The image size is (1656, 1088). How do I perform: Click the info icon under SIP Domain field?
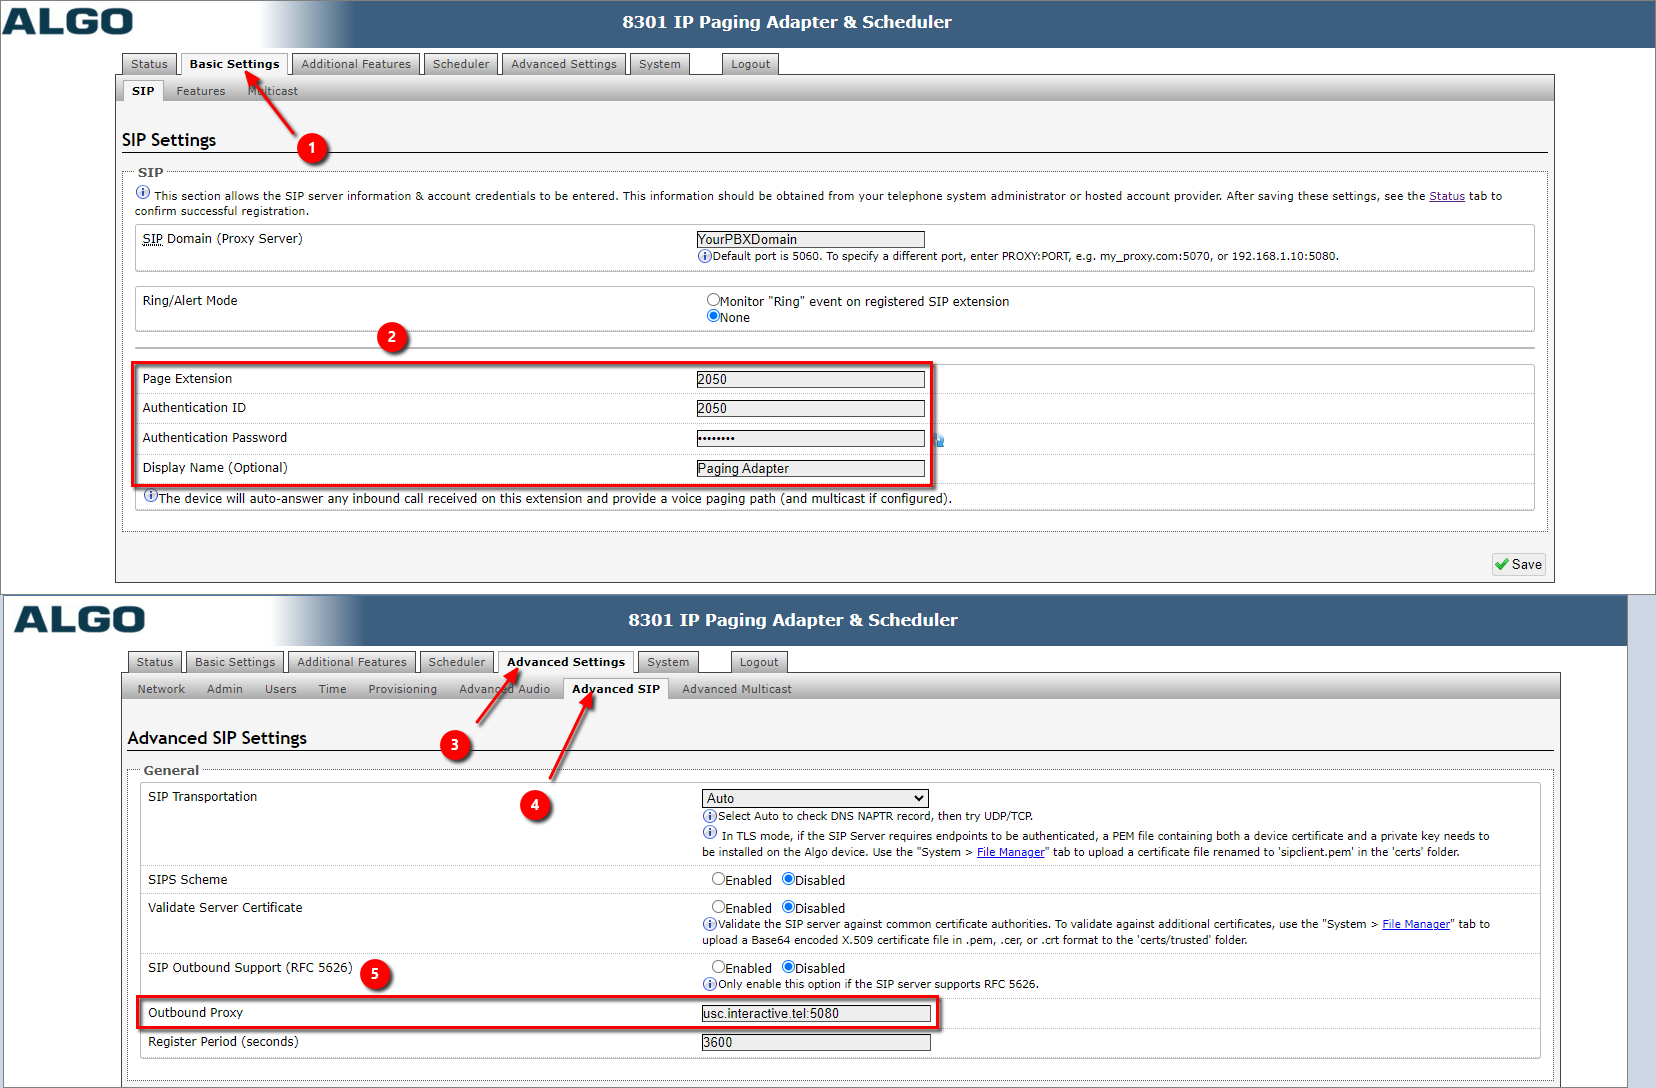[704, 256]
